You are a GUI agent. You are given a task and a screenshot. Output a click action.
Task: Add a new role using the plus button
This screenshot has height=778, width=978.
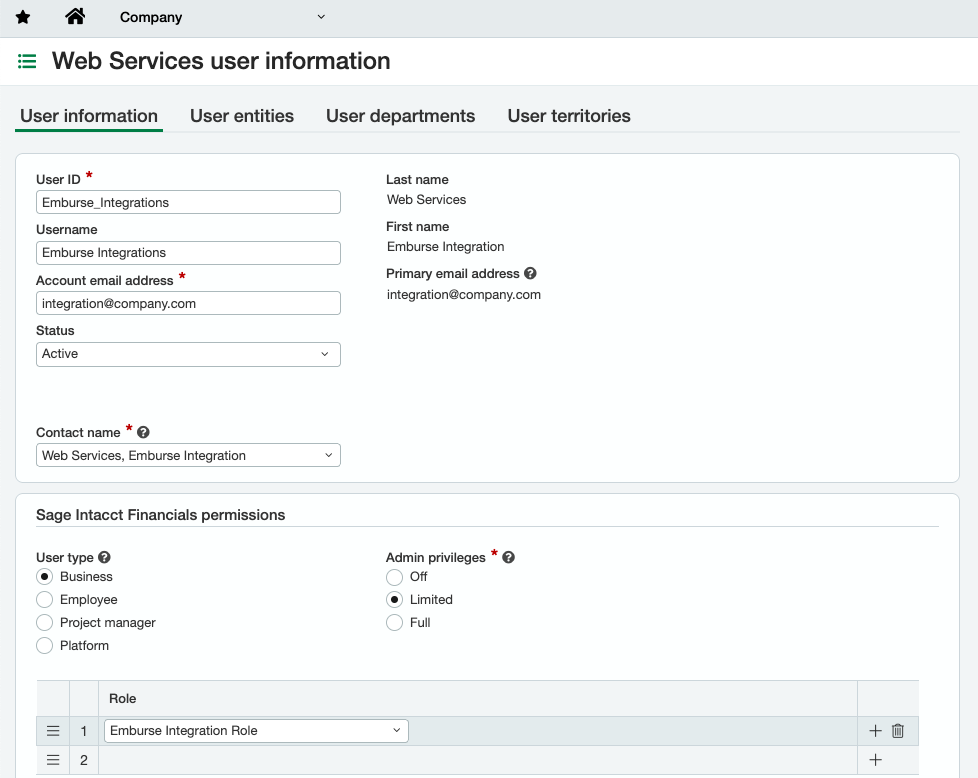click(874, 731)
